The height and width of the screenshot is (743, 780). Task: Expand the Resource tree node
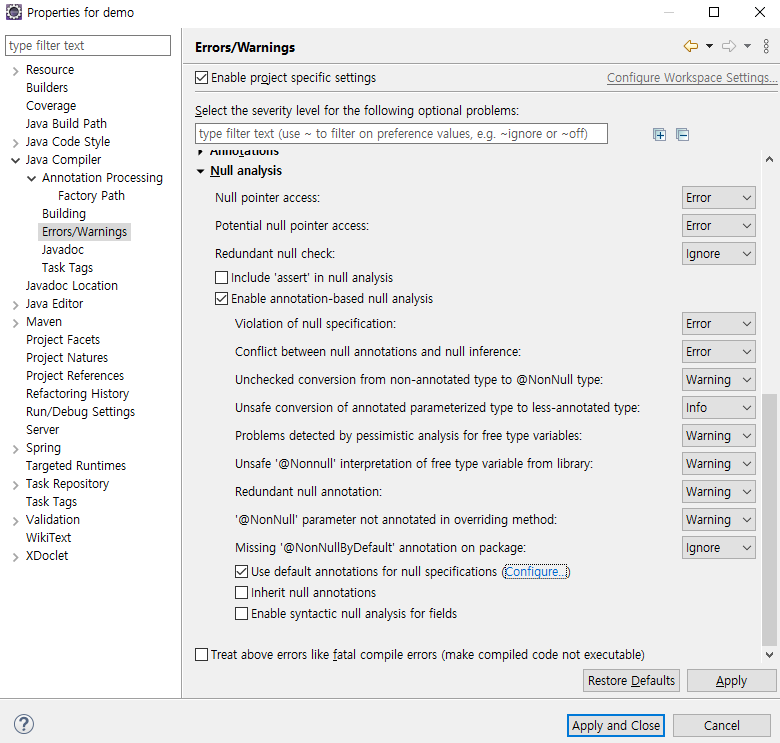pyautogui.click(x=15, y=71)
